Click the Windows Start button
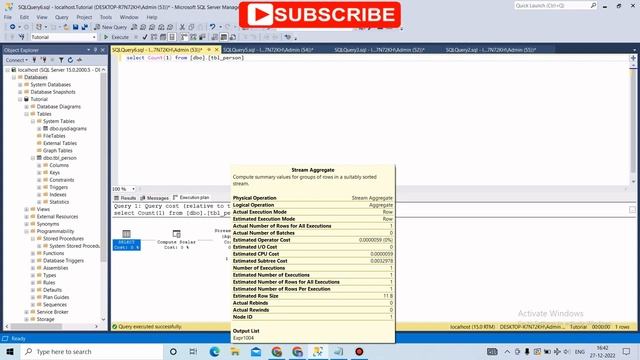The width and height of the screenshot is (640, 360). [x=10, y=351]
